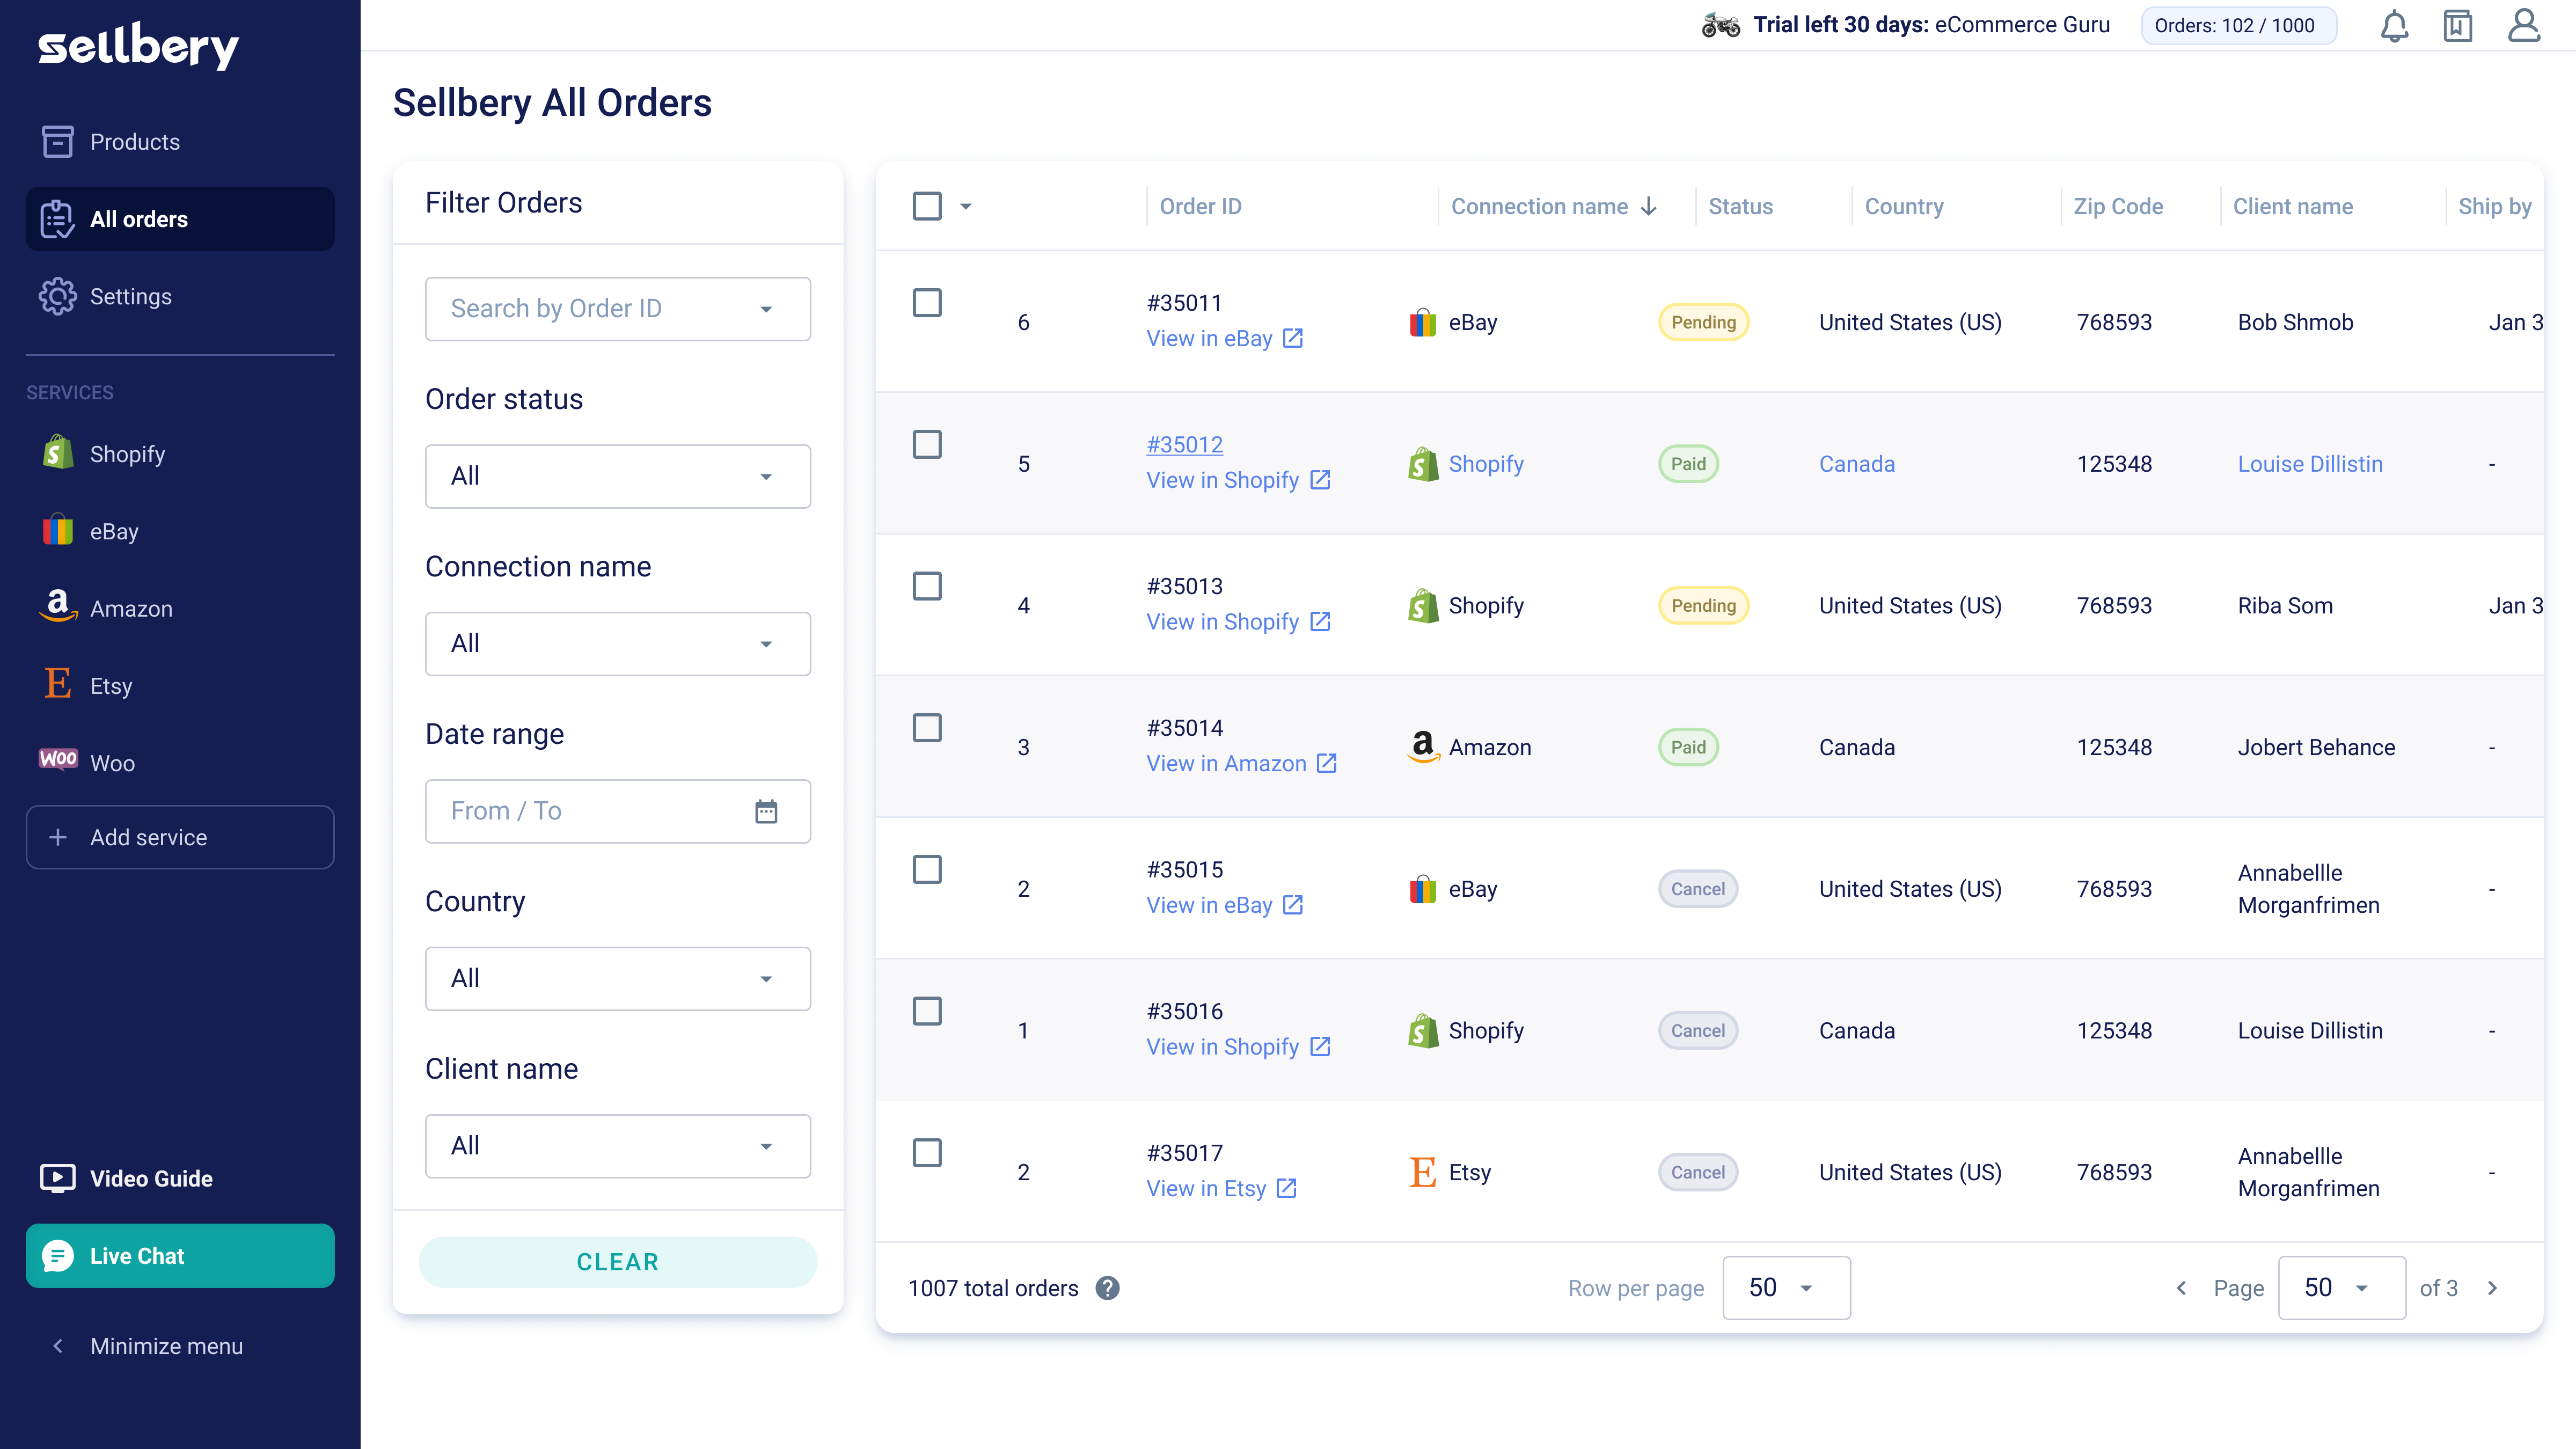Check the box for order #35011
2576x1449 pixels.
pyautogui.click(x=927, y=303)
